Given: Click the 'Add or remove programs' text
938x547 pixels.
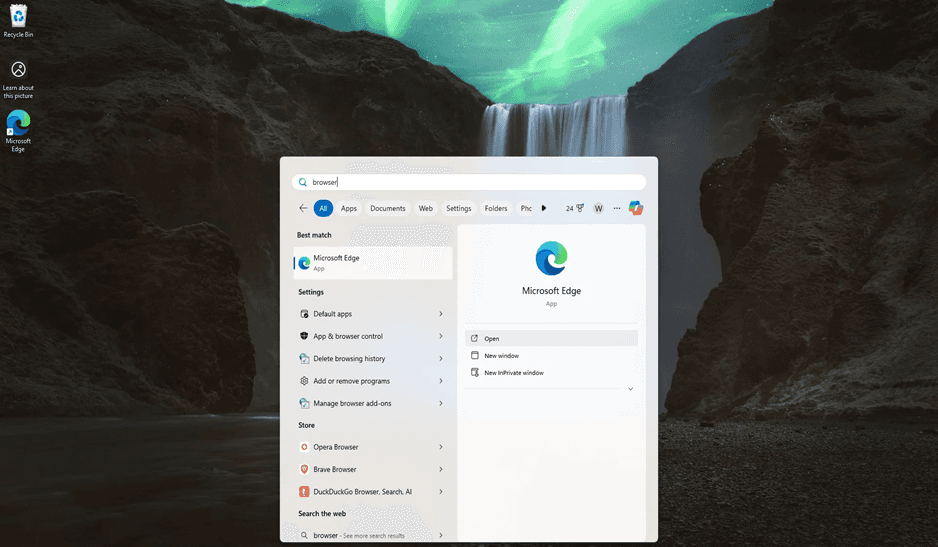Looking at the screenshot, I should [x=352, y=381].
